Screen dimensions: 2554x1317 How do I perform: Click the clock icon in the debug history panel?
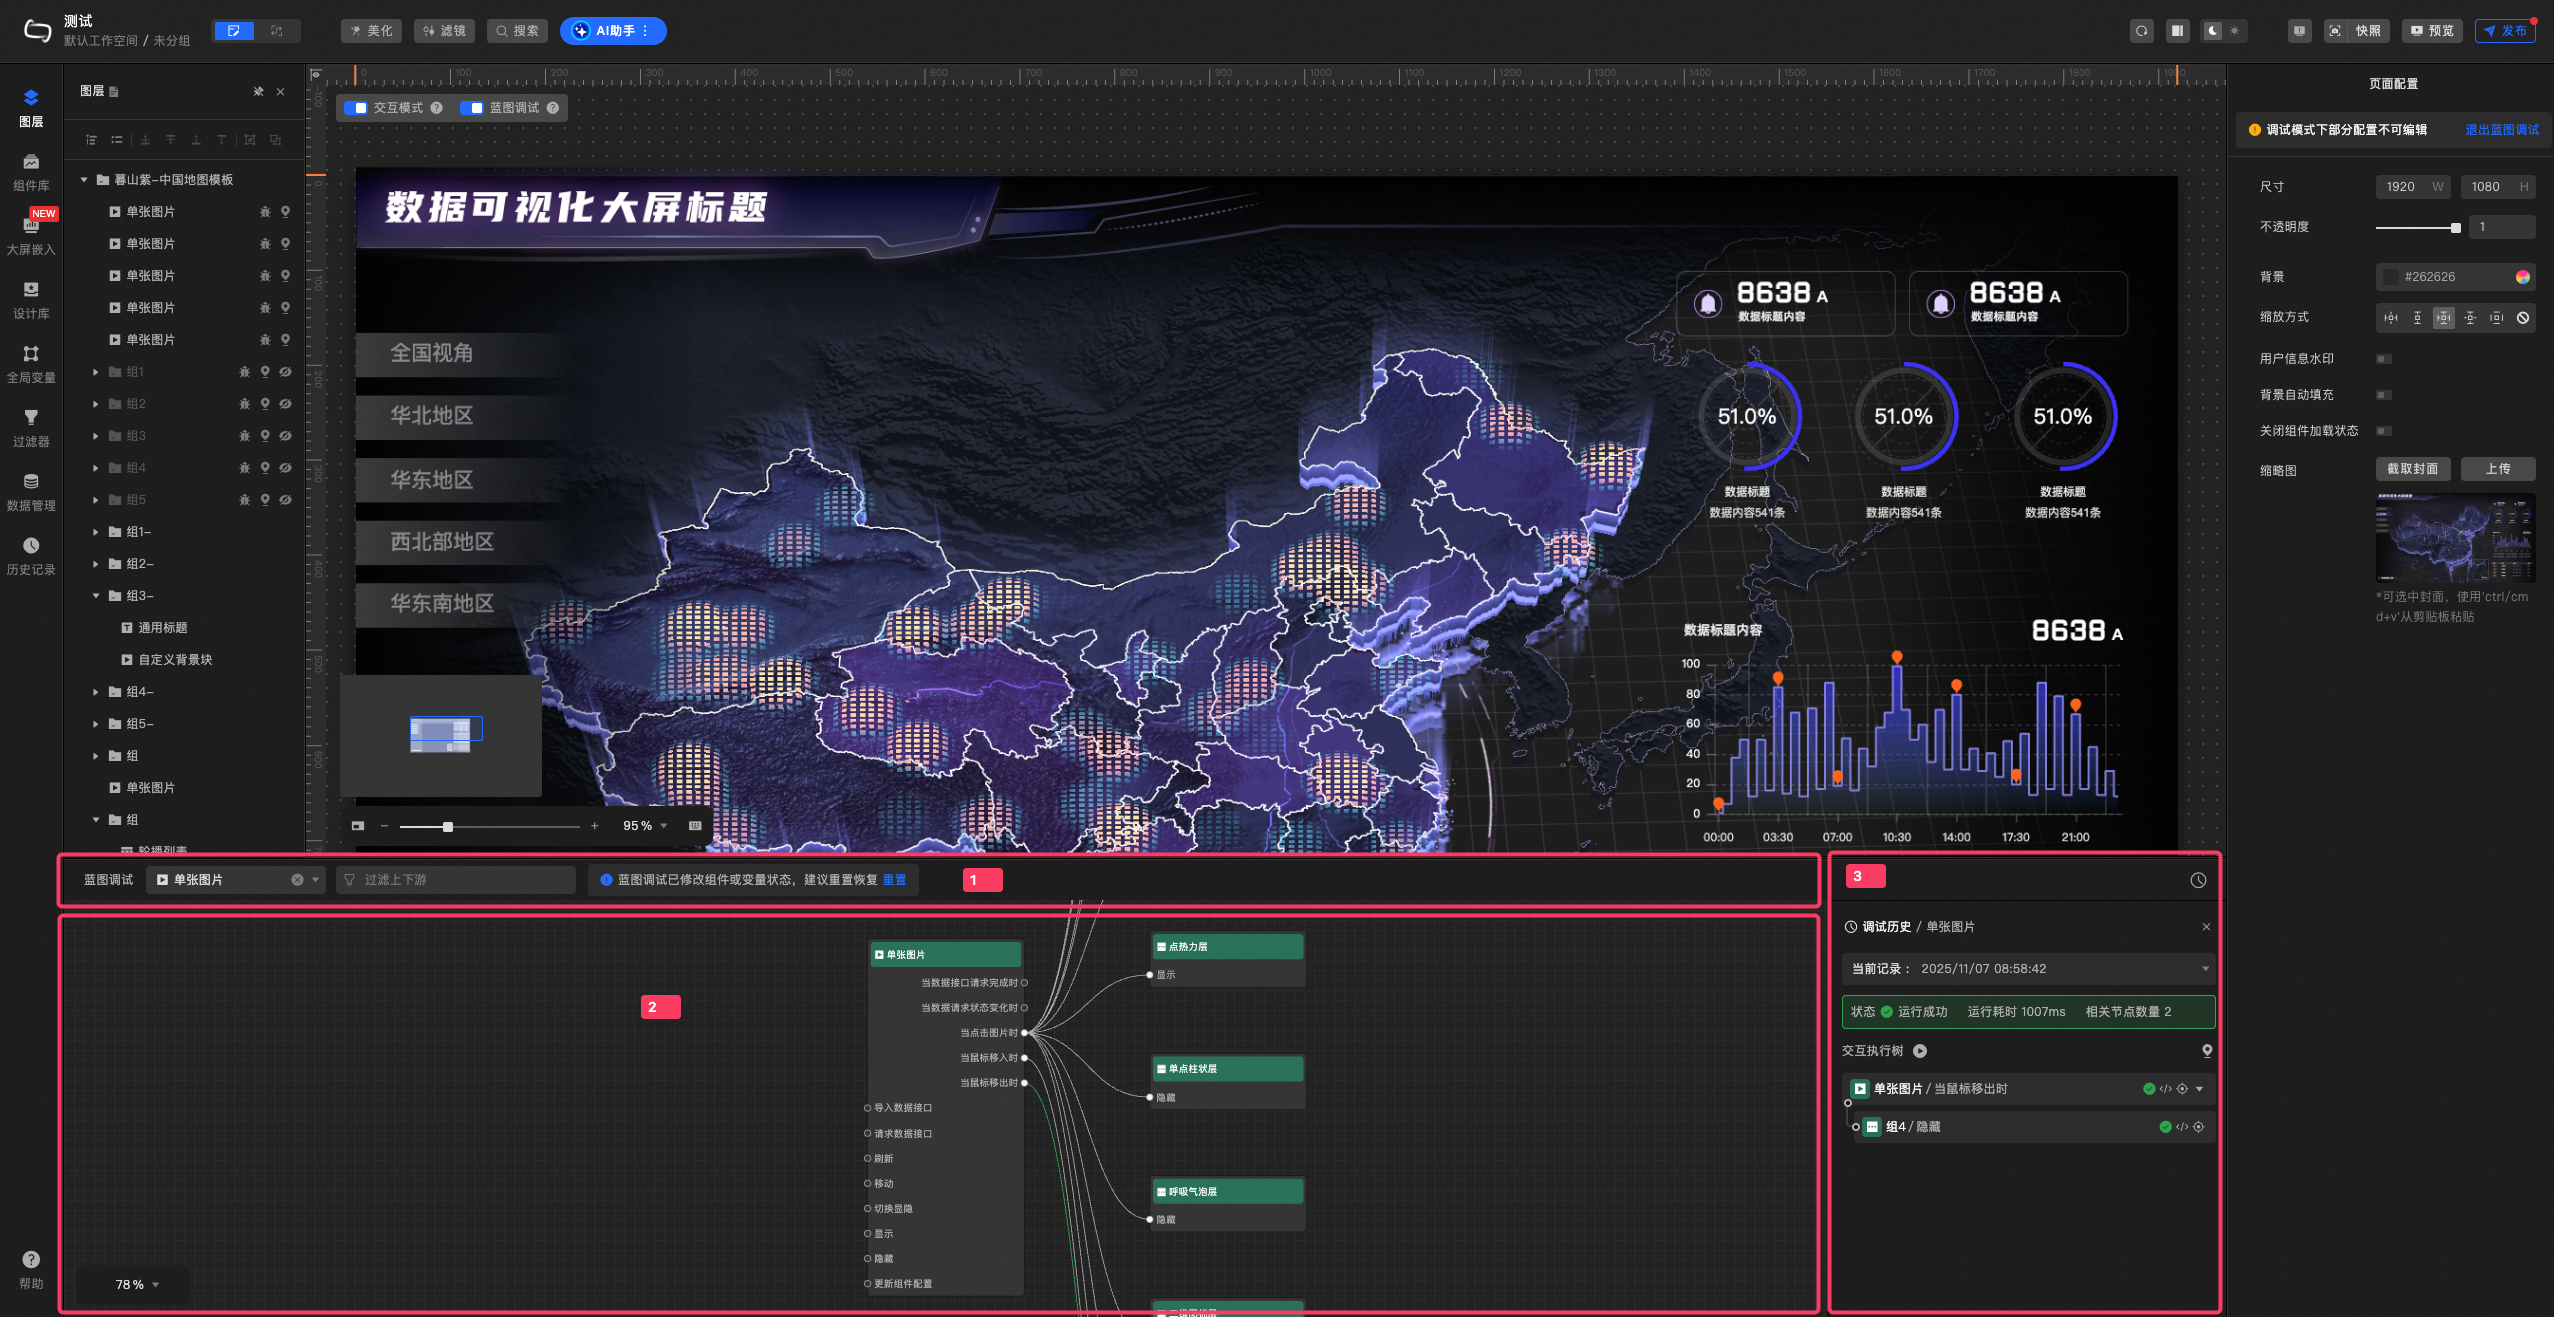[x=2198, y=880]
